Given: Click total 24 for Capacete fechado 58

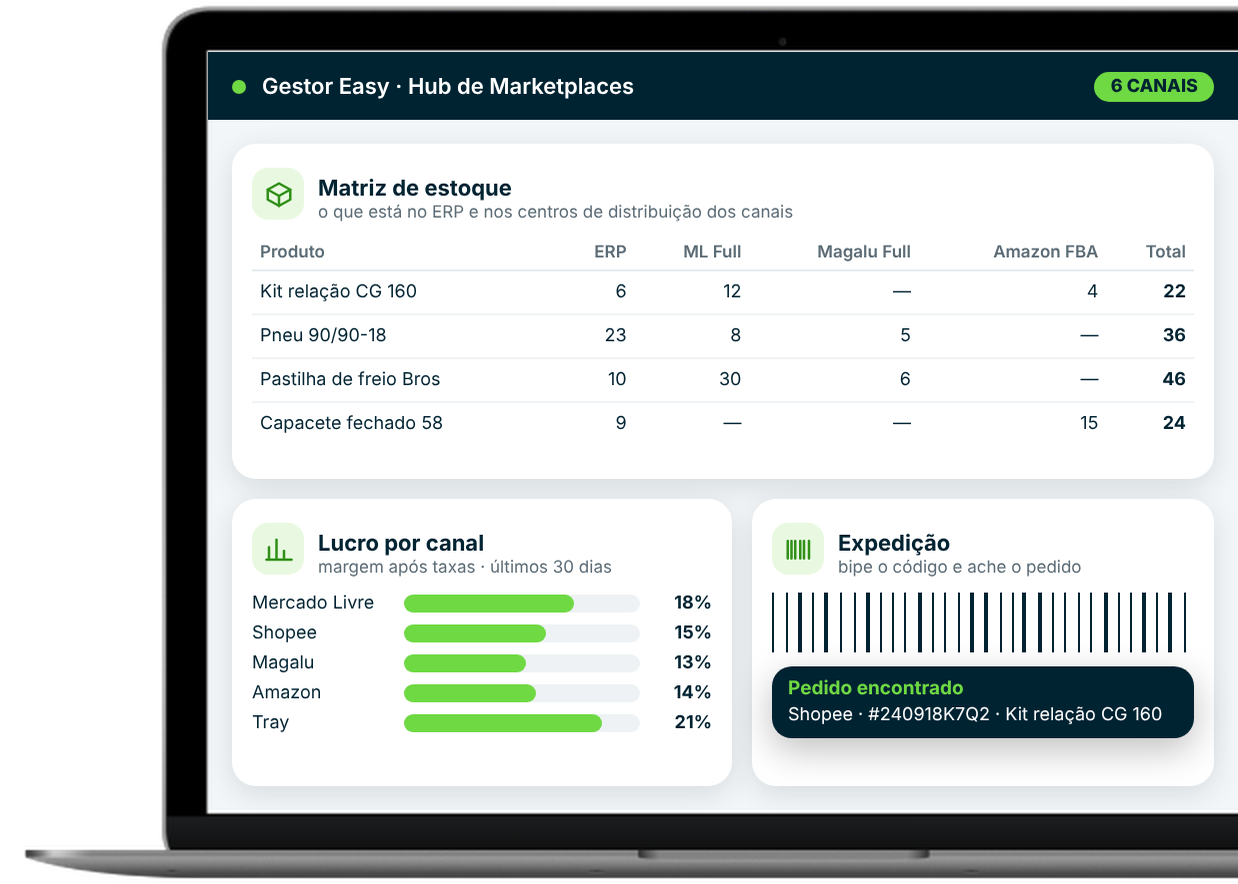Looking at the screenshot, I should (x=1174, y=424).
